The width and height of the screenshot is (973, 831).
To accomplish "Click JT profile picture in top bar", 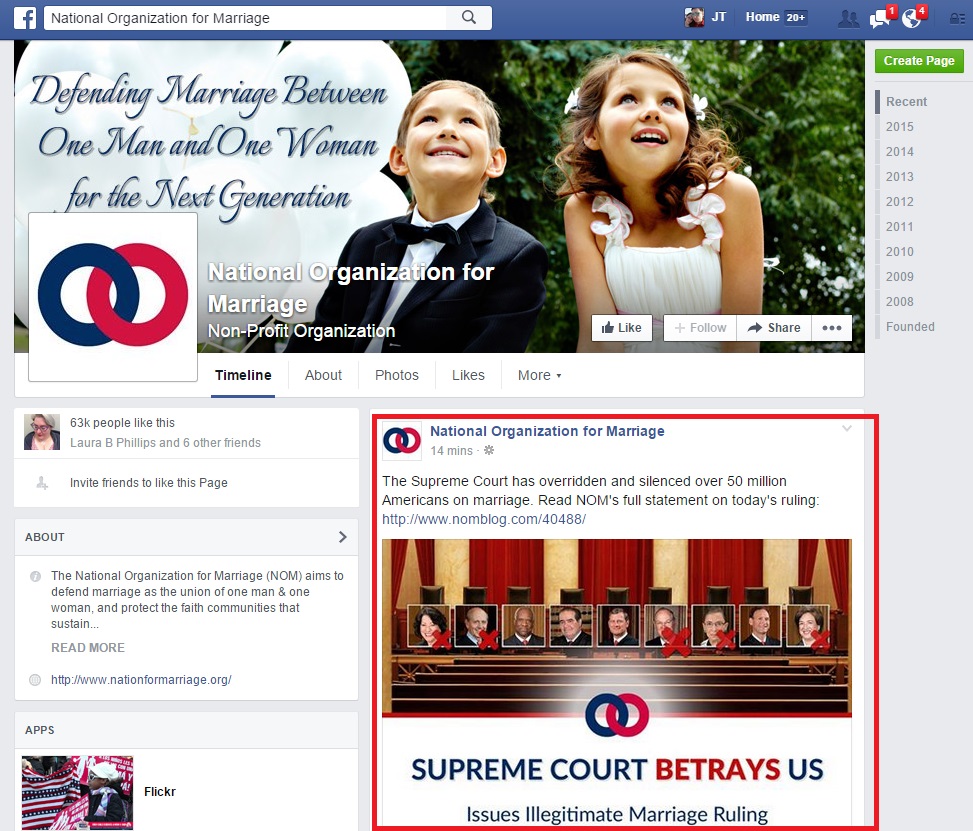I will click(694, 17).
